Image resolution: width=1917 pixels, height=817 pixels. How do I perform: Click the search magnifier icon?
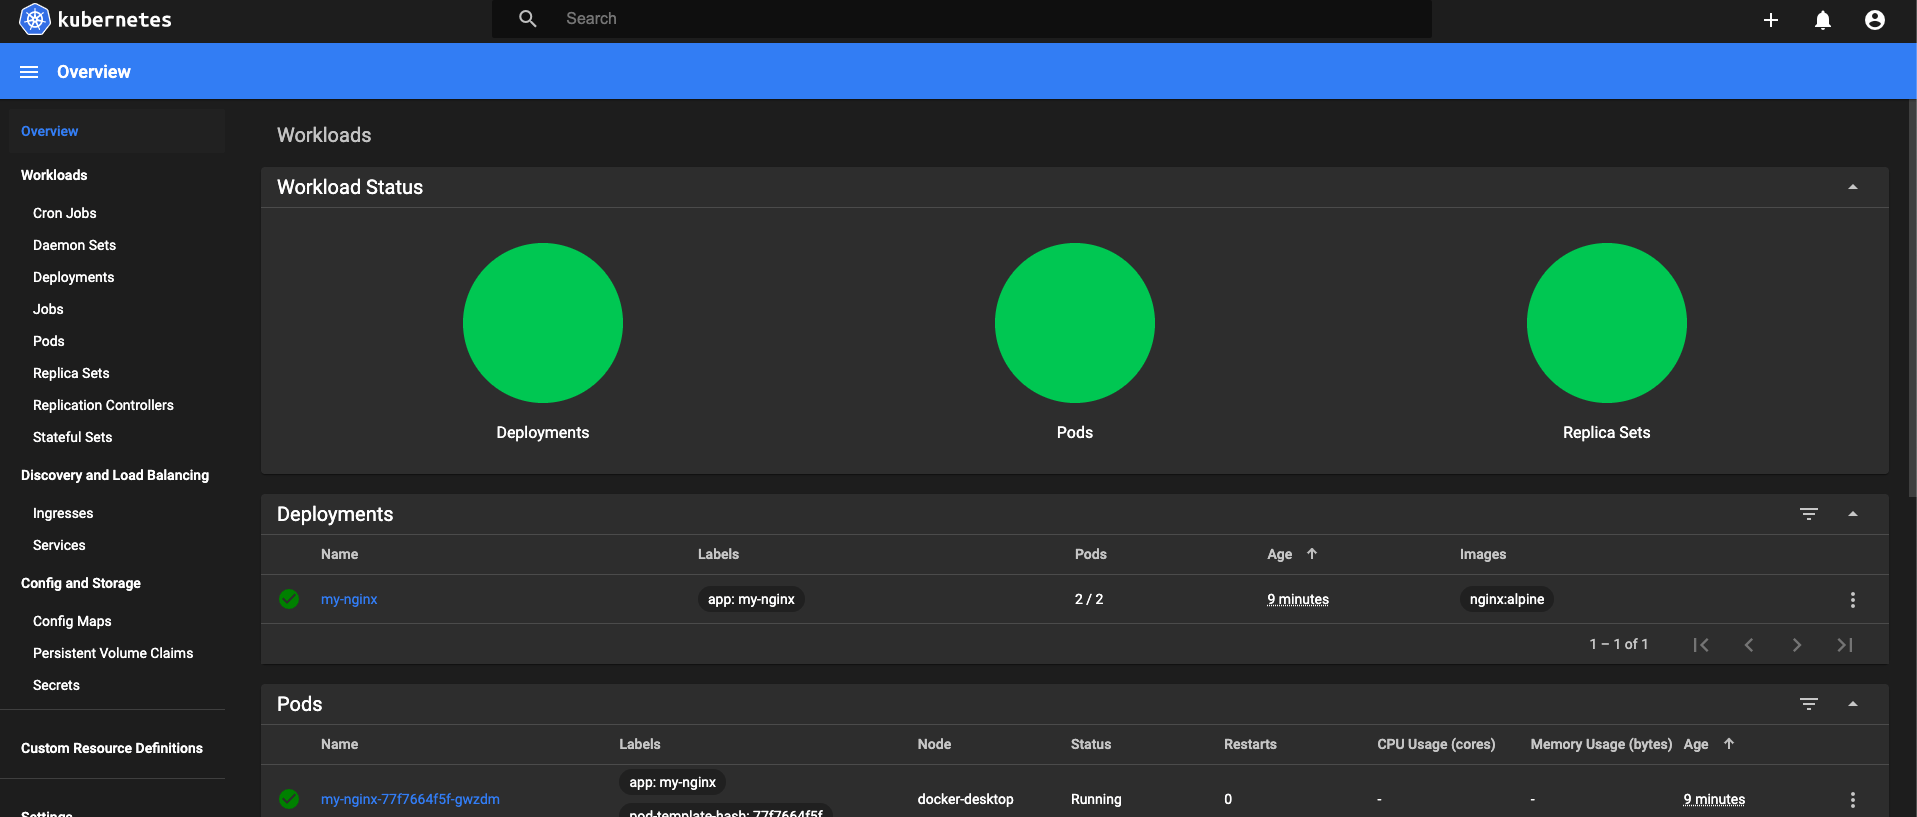(x=528, y=19)
